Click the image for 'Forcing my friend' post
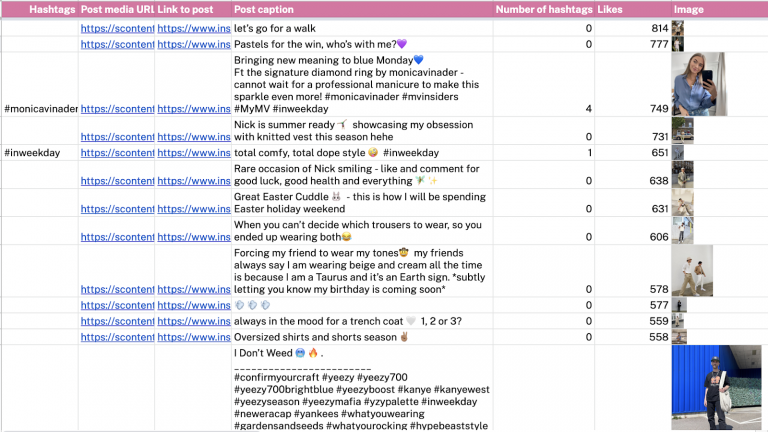 [x=692, y=271]
